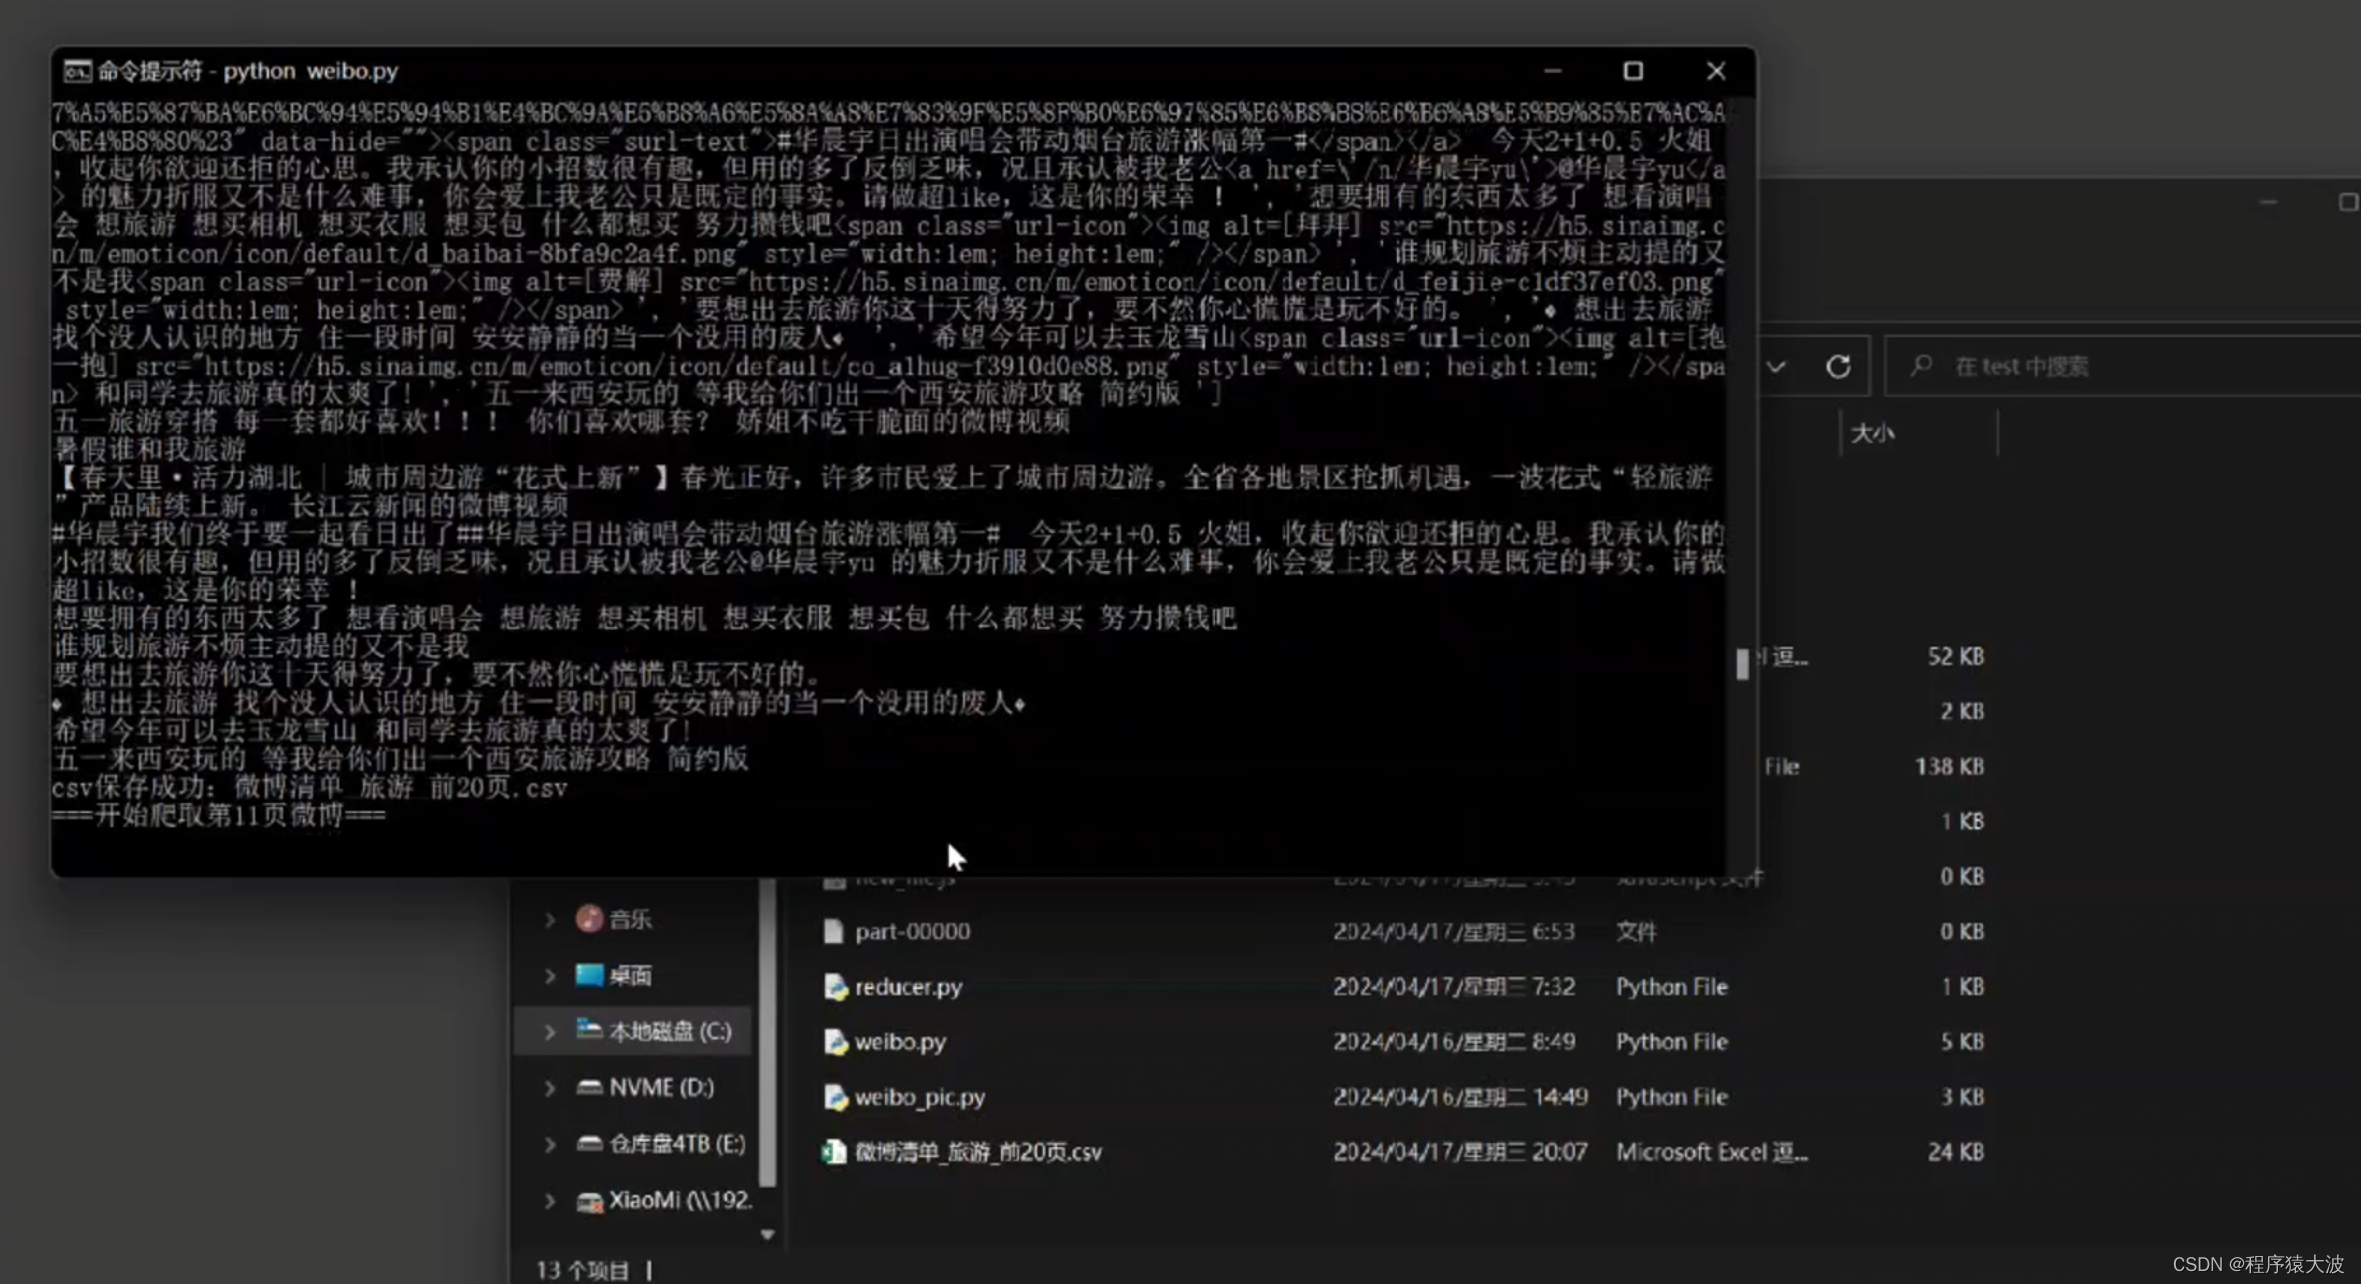Image resolution: width=2361 pixels, height=1284 pixels.
Task: Open the dropdown next to the refresh icon
Action: click(1778, 366)
